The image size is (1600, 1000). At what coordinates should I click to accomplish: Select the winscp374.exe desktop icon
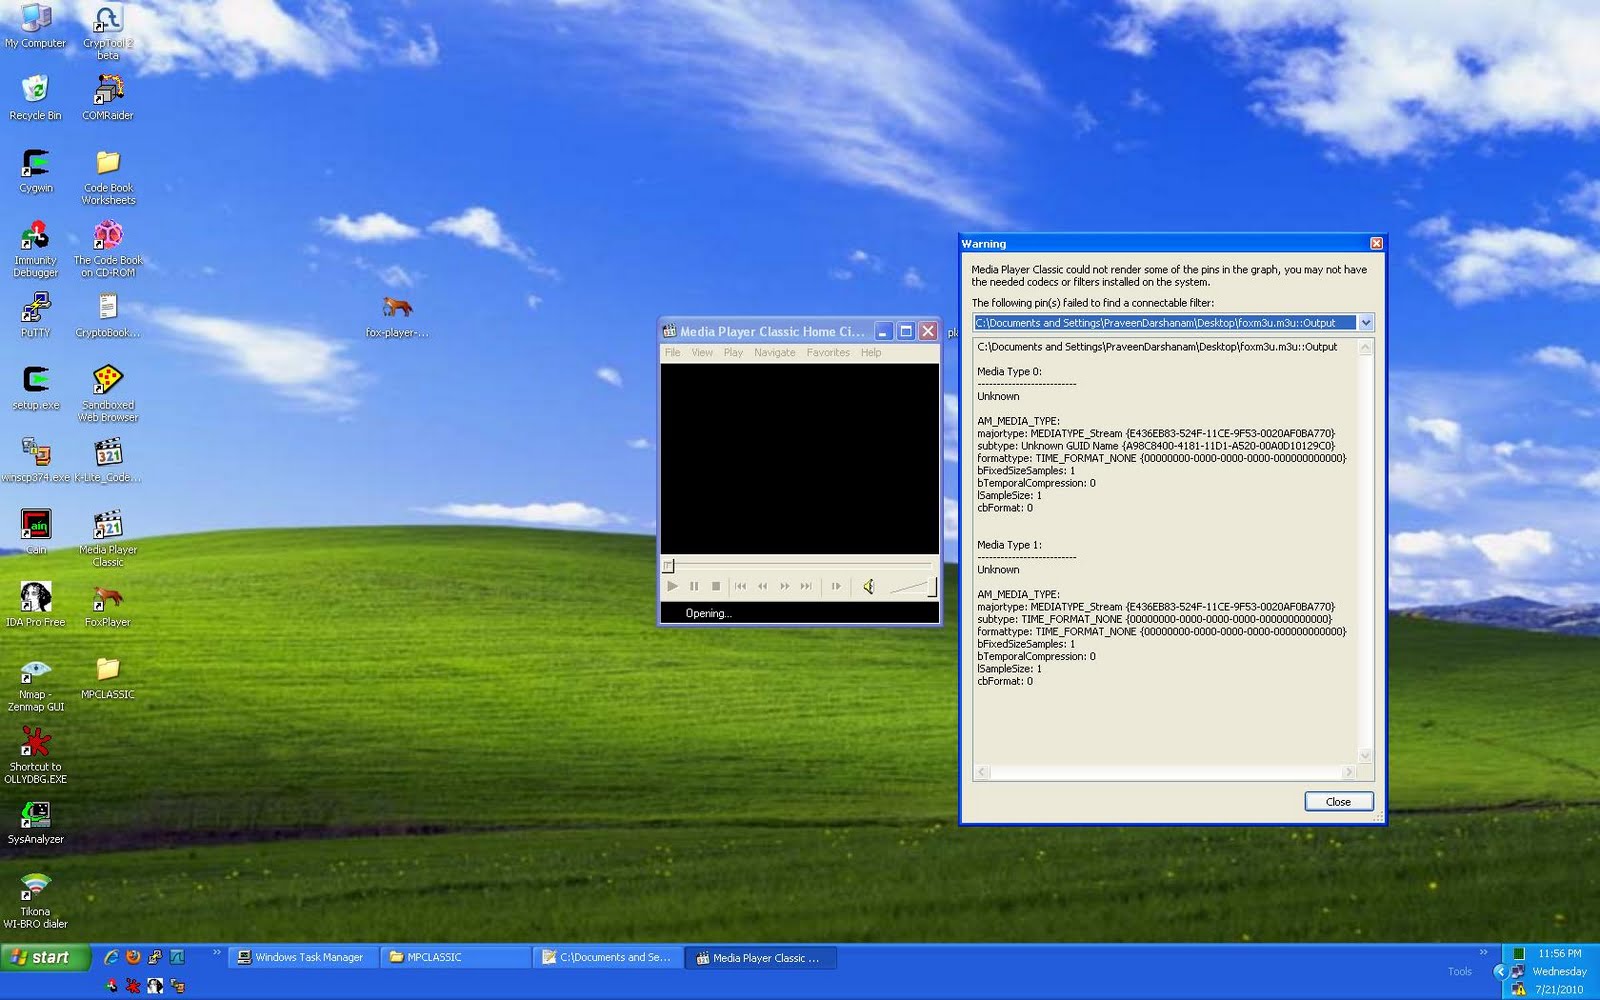coord(35,461)
